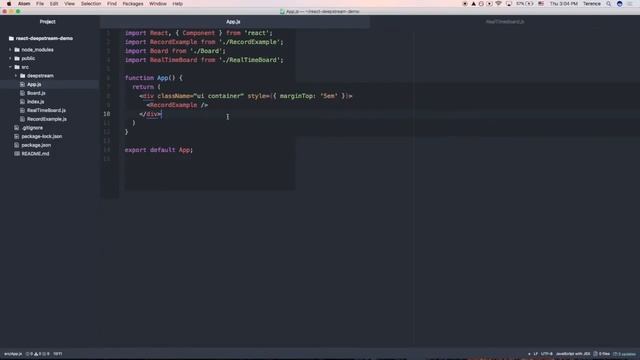Click the RealTimeBoard.js file icon
Image resolution: width=640 pixels, height=360 pixels.
click(x=22, y=110)
